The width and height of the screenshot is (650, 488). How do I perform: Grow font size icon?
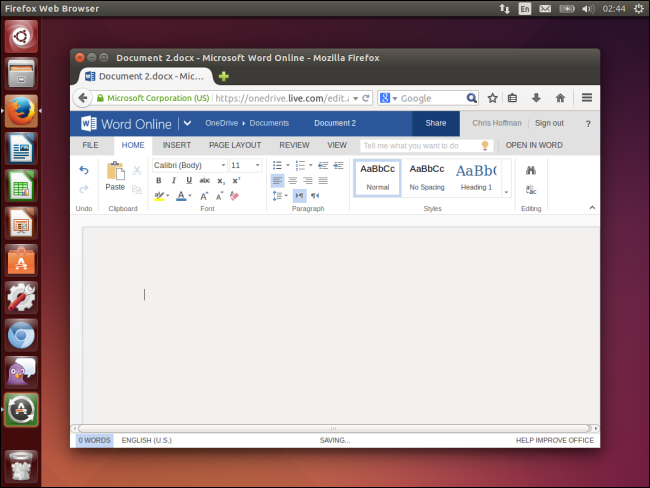point(204,196)
